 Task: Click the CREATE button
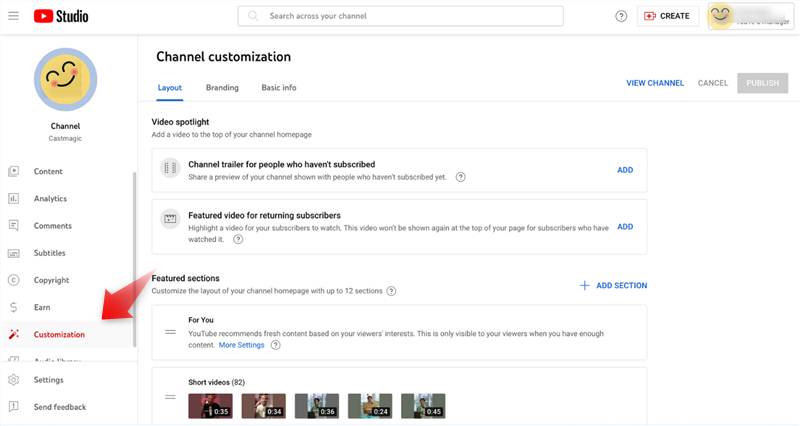pyautogui.click(x=667, y=16)
